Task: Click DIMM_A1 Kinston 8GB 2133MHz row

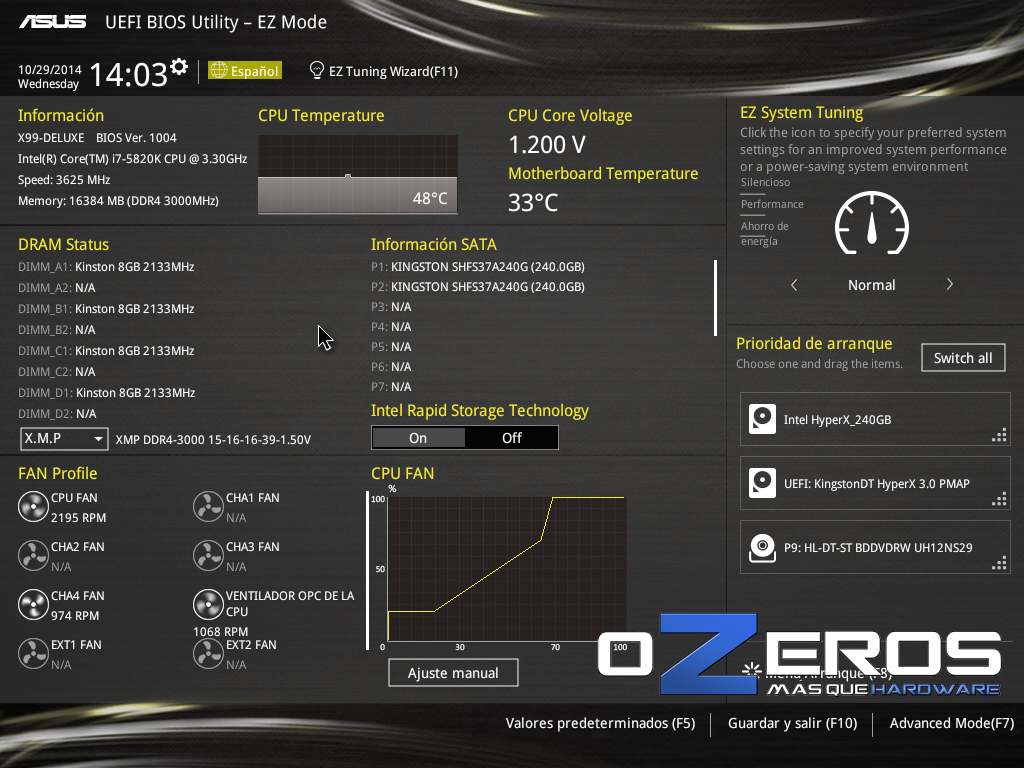Action: pyautogui.click(x=106, y=266)
